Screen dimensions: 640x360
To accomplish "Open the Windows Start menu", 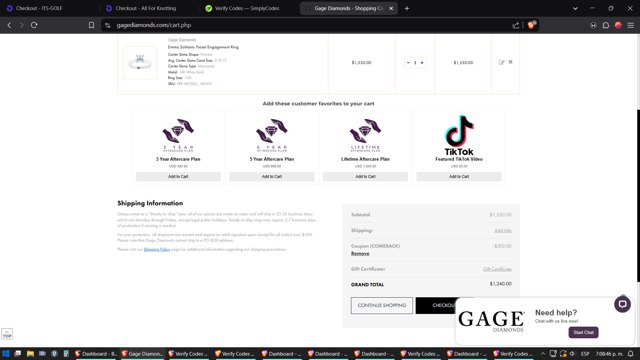I will coord(6,353).
